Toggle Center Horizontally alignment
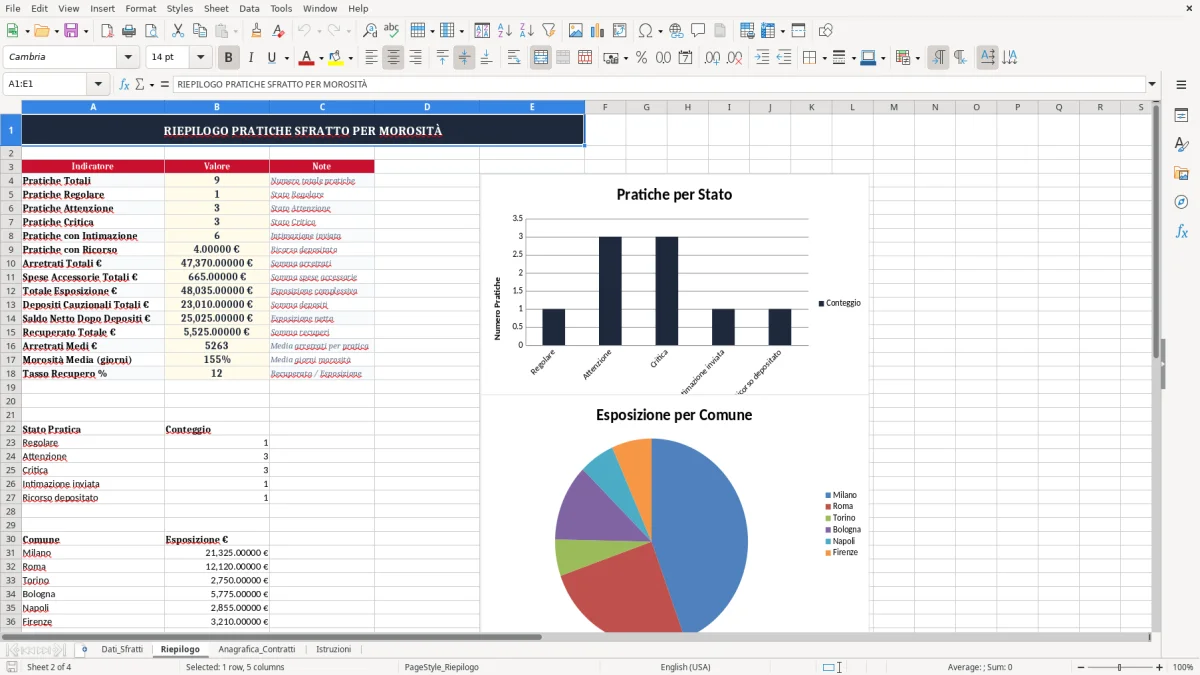Image resolution: width=1200 pixels, height=675 pixels. click(393, 58)
